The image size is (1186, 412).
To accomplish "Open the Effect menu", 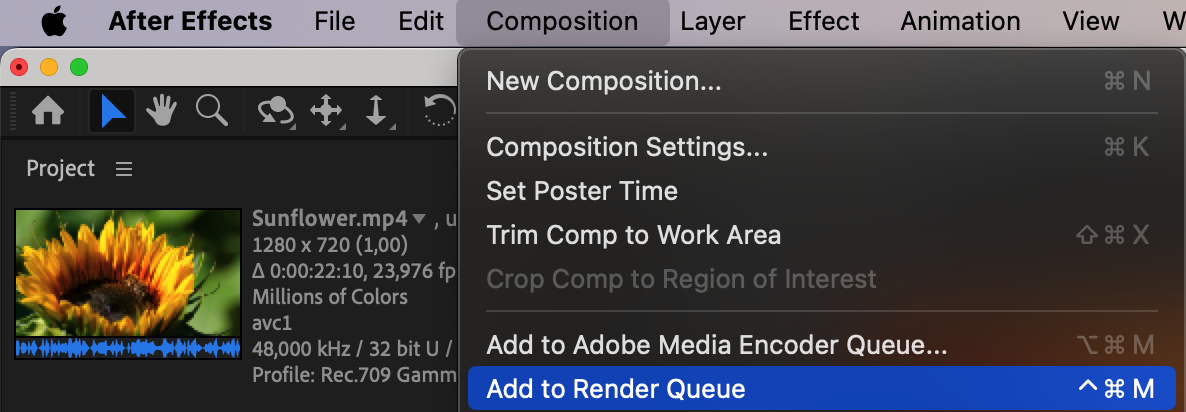I will click(x=823, y=21).
